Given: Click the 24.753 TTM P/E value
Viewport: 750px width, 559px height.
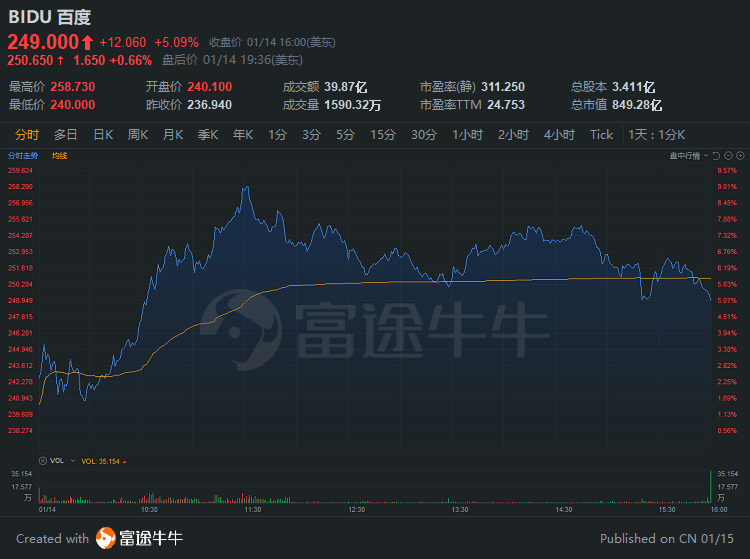Looking at the screenshot, I should click(x=506, y=105).
